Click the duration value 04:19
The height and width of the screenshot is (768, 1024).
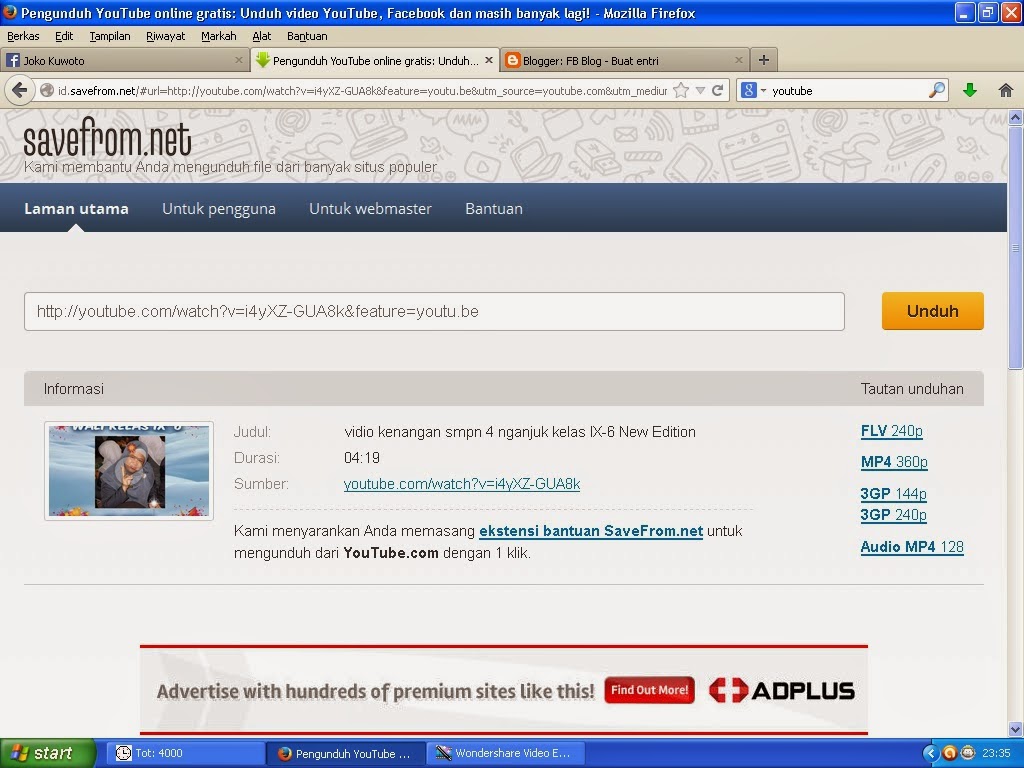pos(362,458)
